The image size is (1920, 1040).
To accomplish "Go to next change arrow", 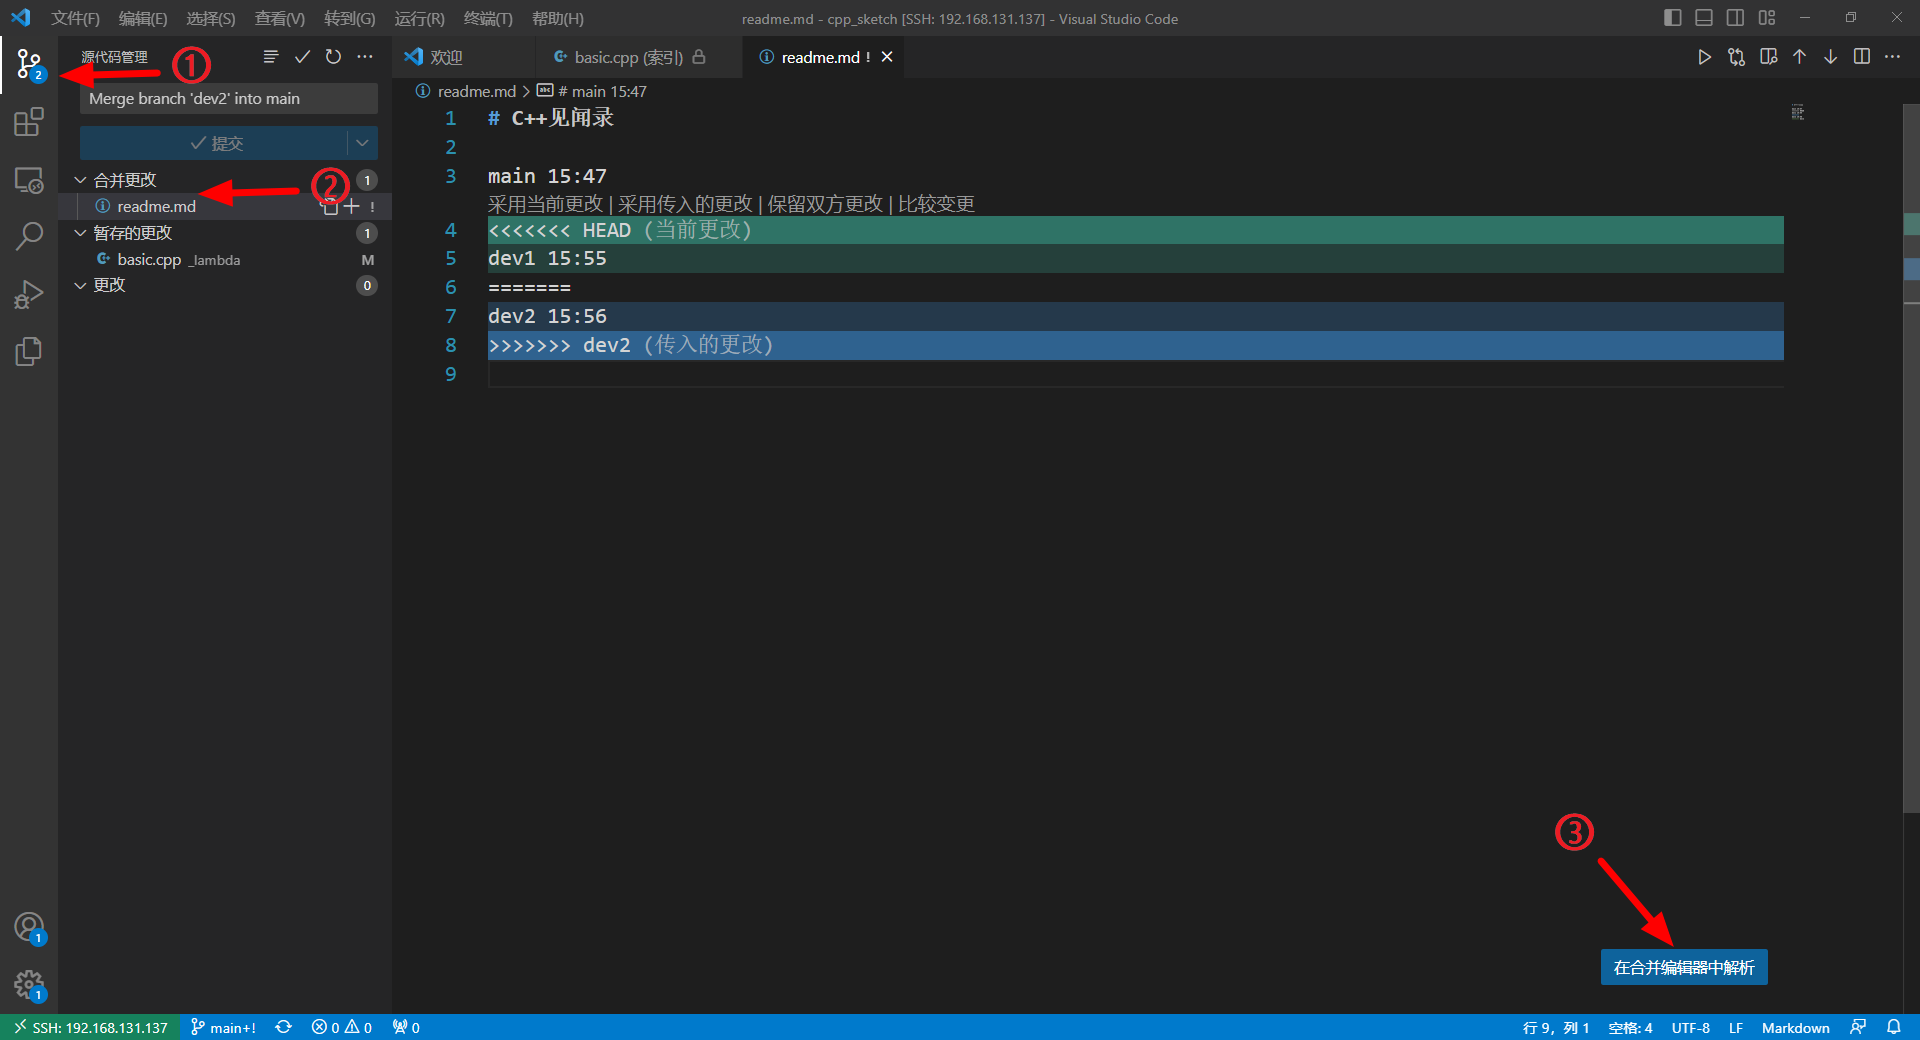I will pyautogui.click(x=1830, y=57).
